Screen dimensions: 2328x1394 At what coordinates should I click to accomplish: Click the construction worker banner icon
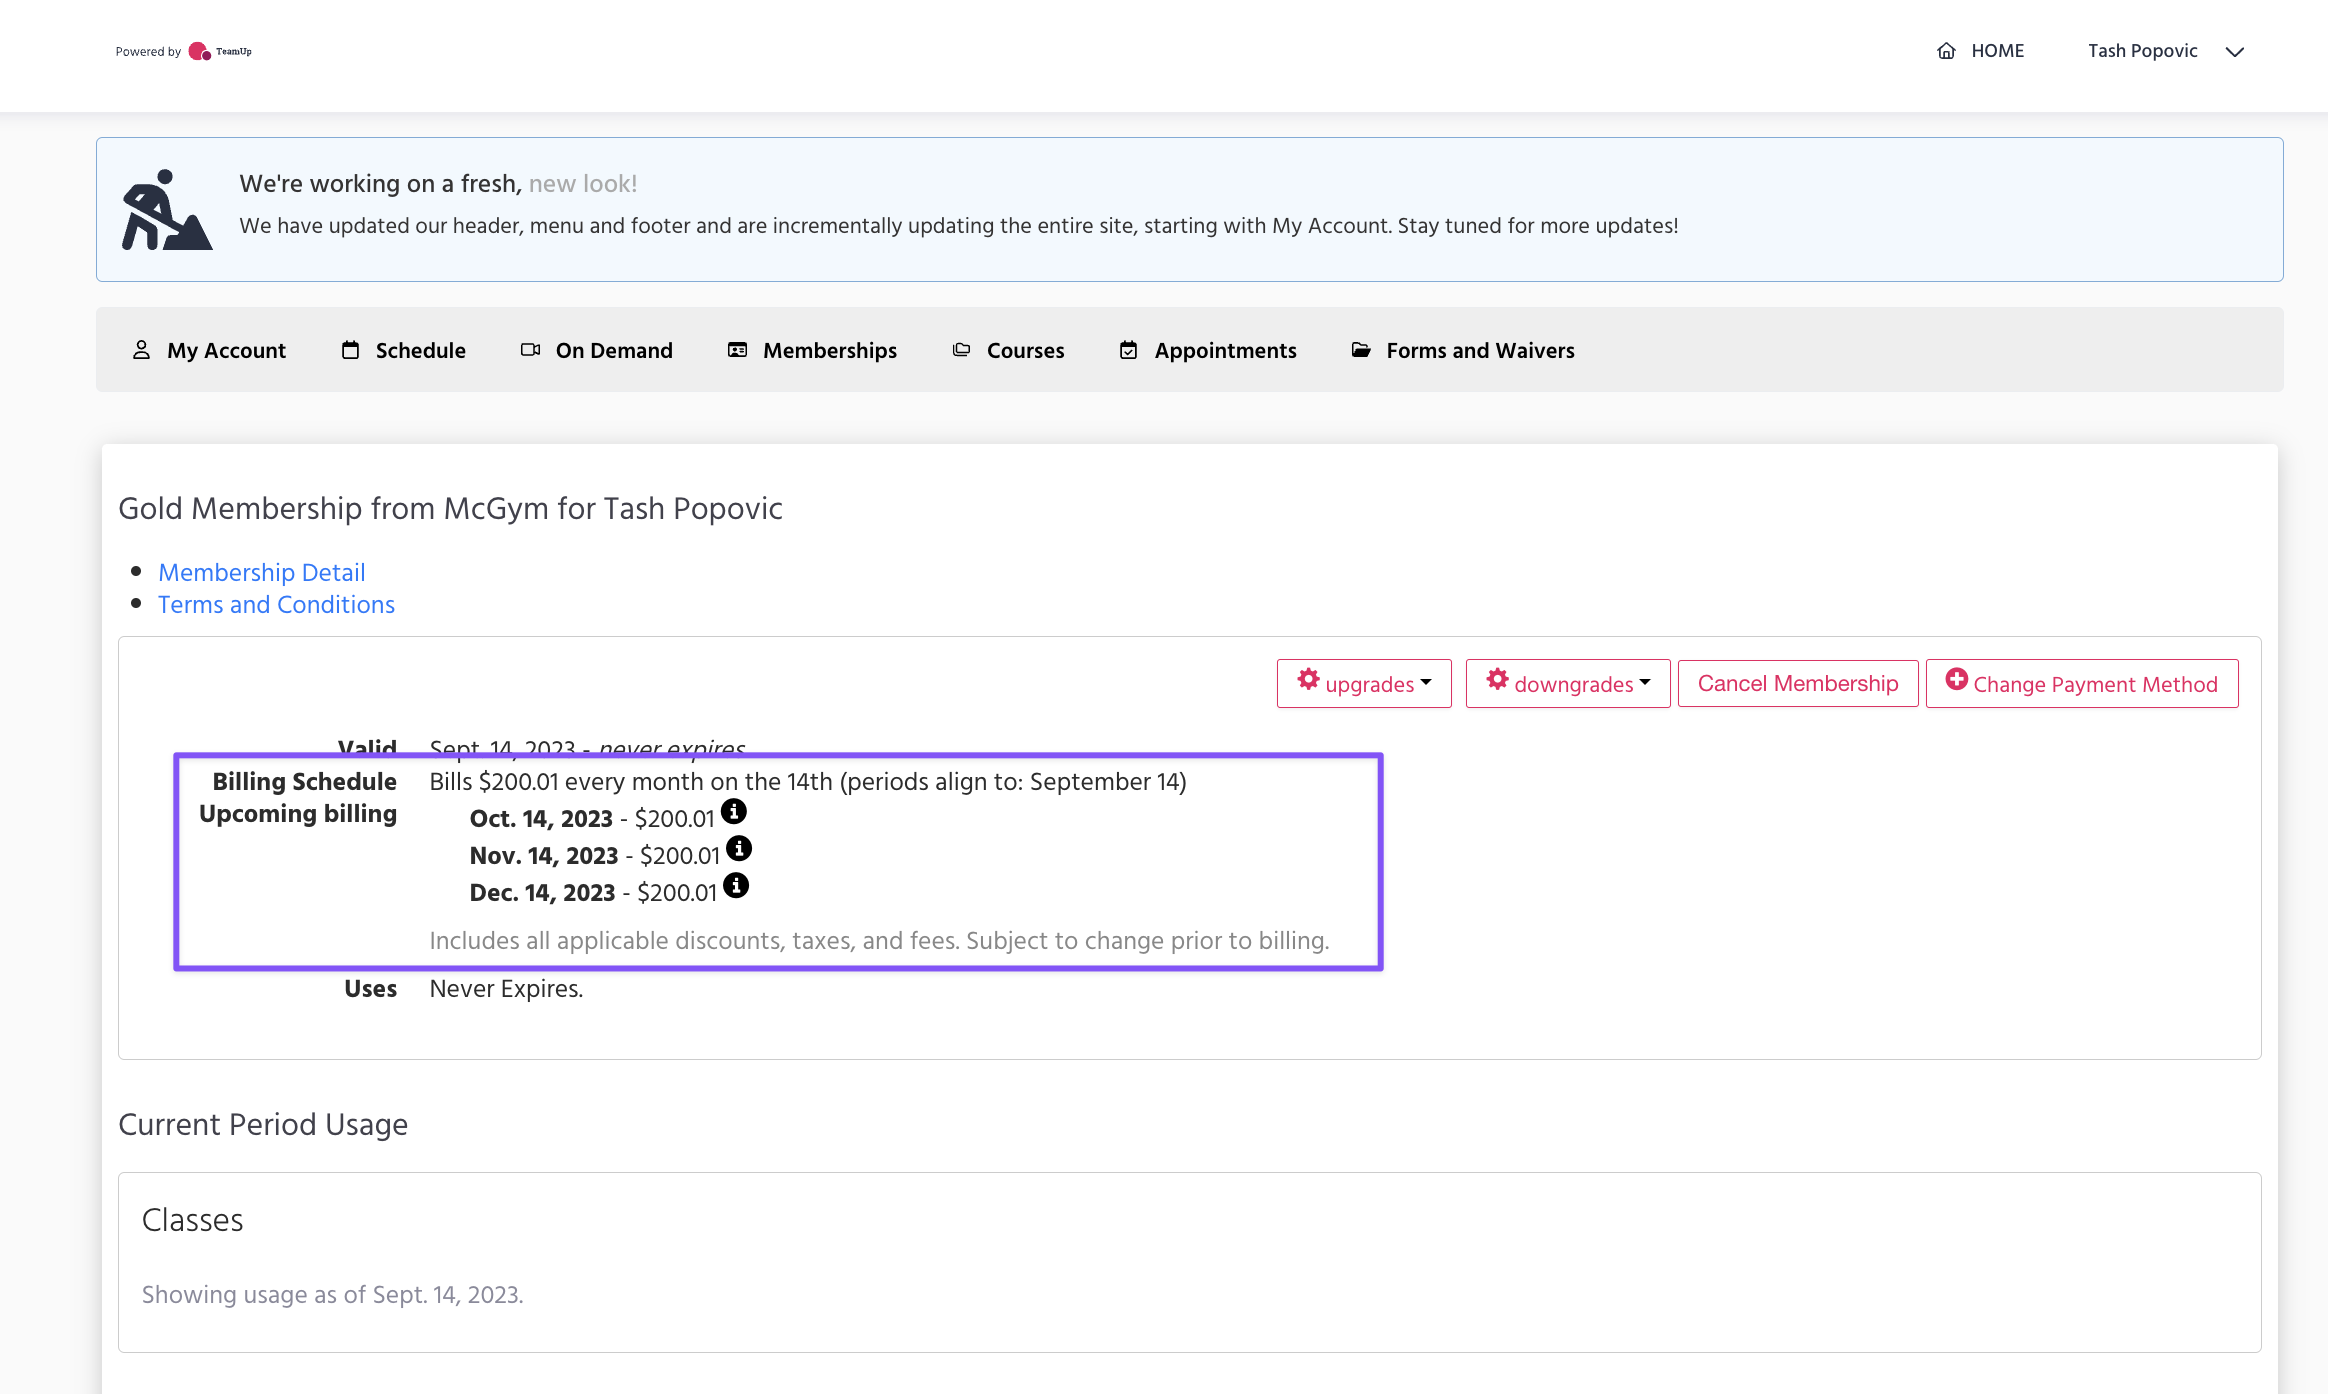click(166, 210)
